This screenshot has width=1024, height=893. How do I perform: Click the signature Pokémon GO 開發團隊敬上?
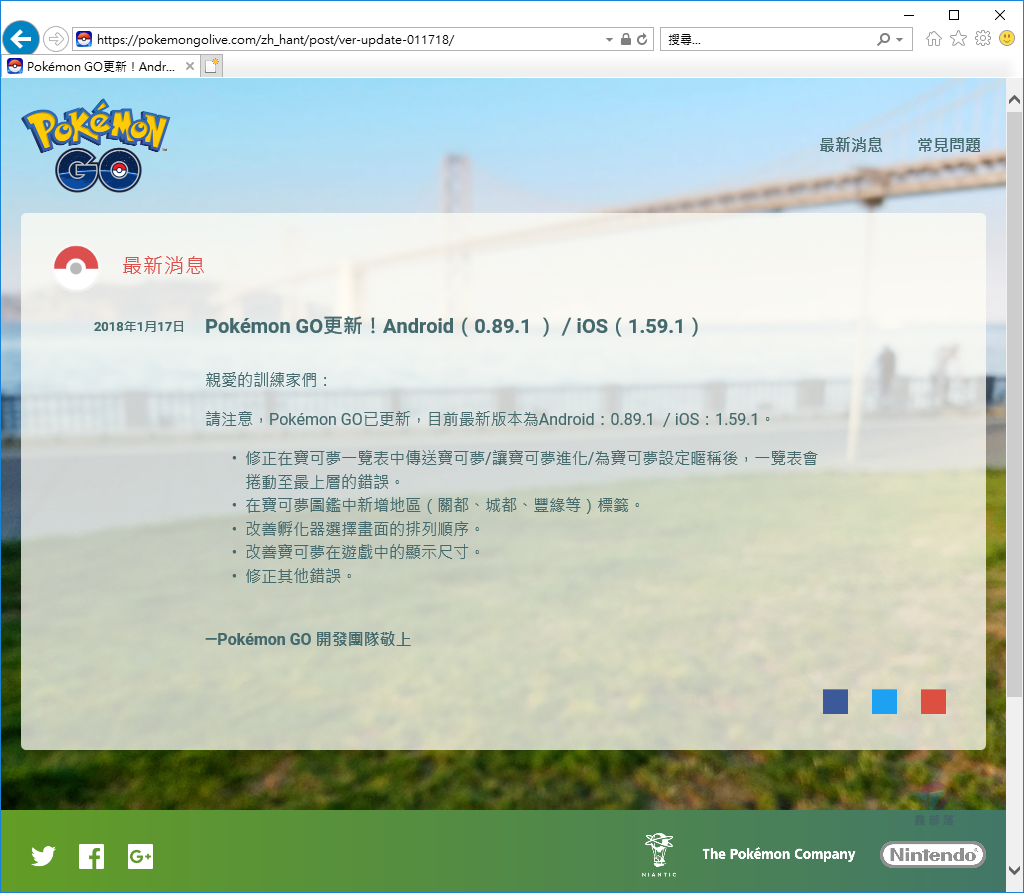(x=308, y=639)
